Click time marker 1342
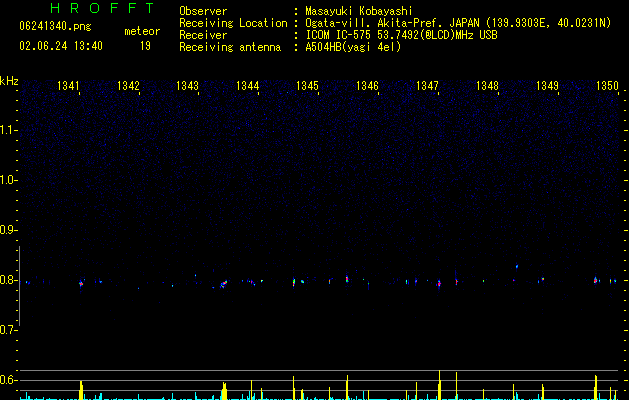Viewport: 629px width, 400px height. 128,85
